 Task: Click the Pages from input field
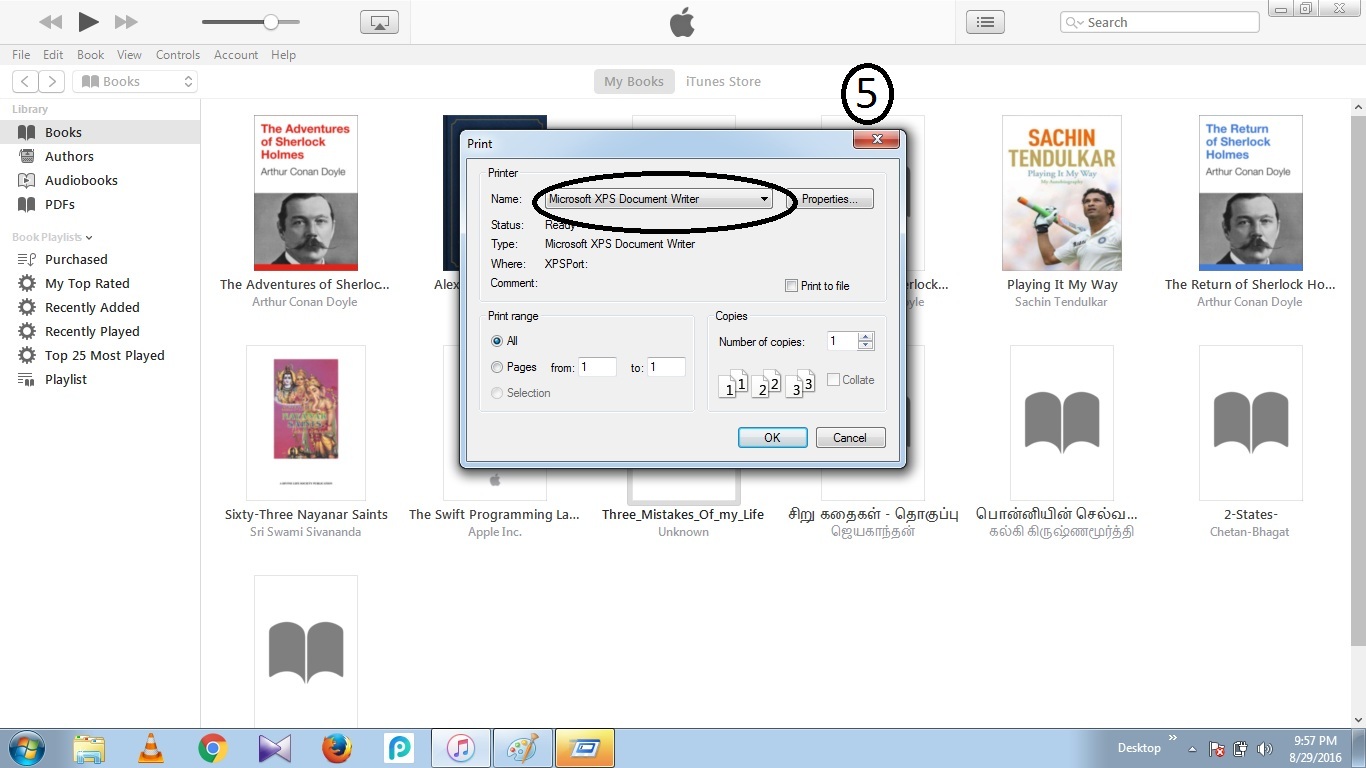(x=597, y=367)
